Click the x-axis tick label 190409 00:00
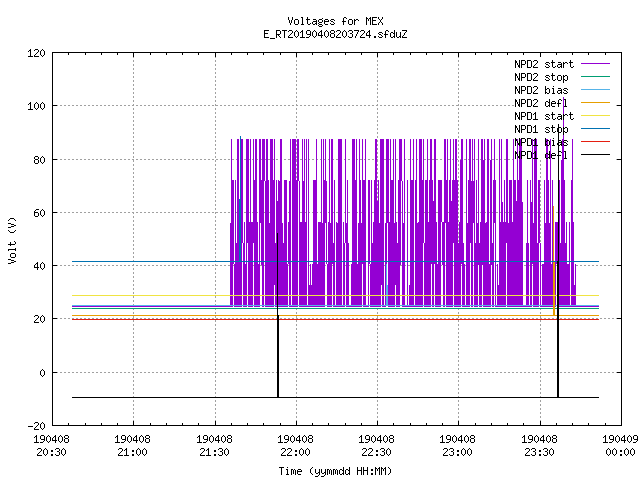Image resolution: width=640 pixels, height=480 pixels. [620, 446]
